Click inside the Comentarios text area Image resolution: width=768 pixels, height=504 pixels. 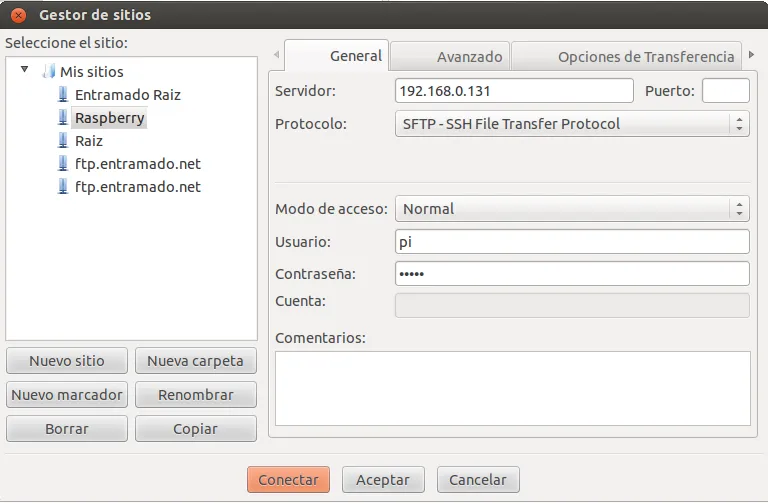(x=512, y=387)
